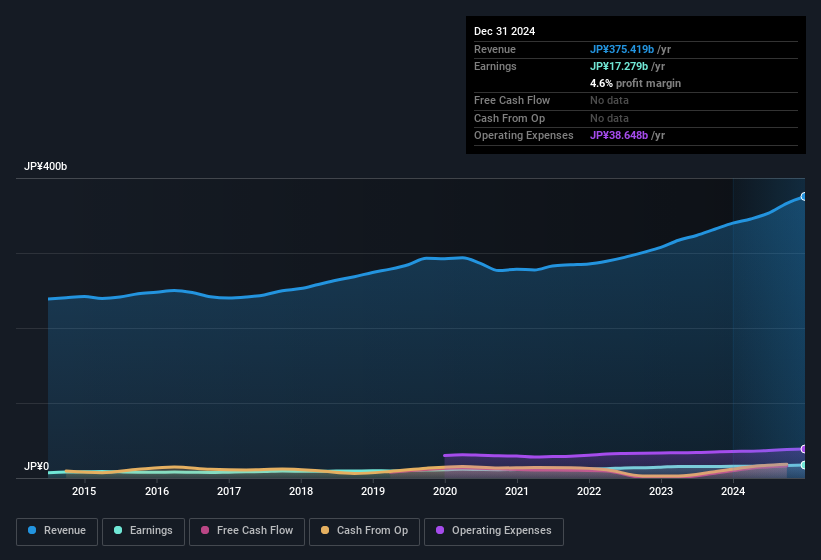Click the 2021 x-axis label

point(517,491)
